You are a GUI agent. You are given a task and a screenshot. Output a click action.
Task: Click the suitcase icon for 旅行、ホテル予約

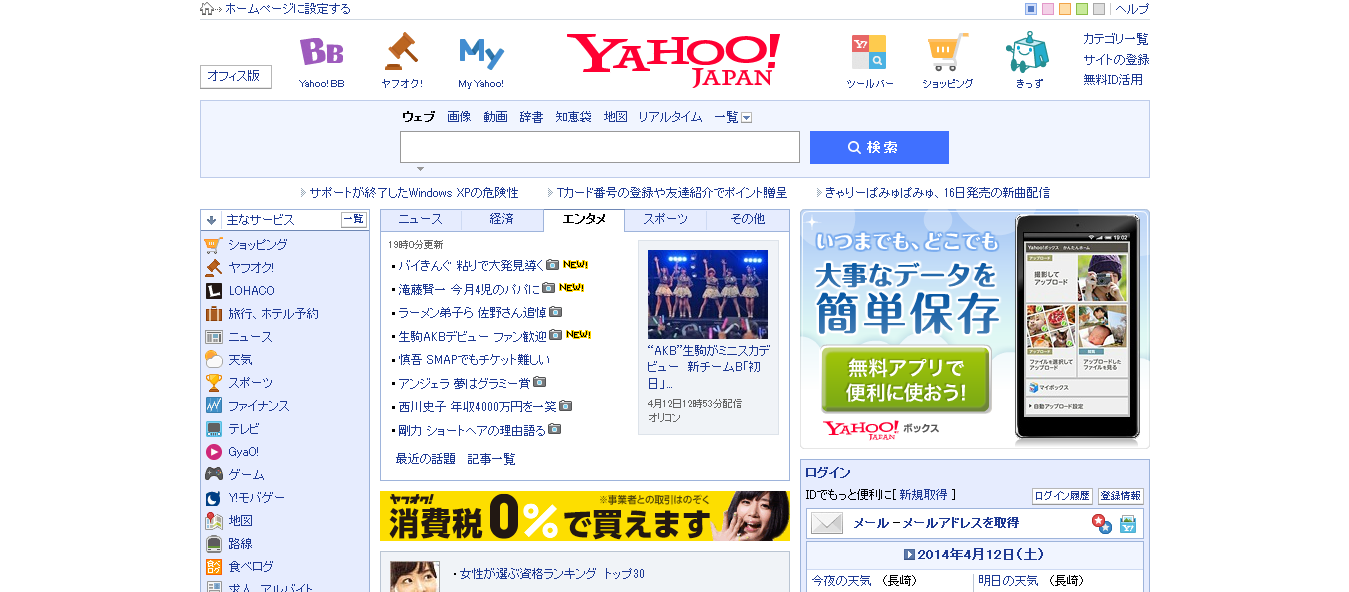(x=213, y=314)
